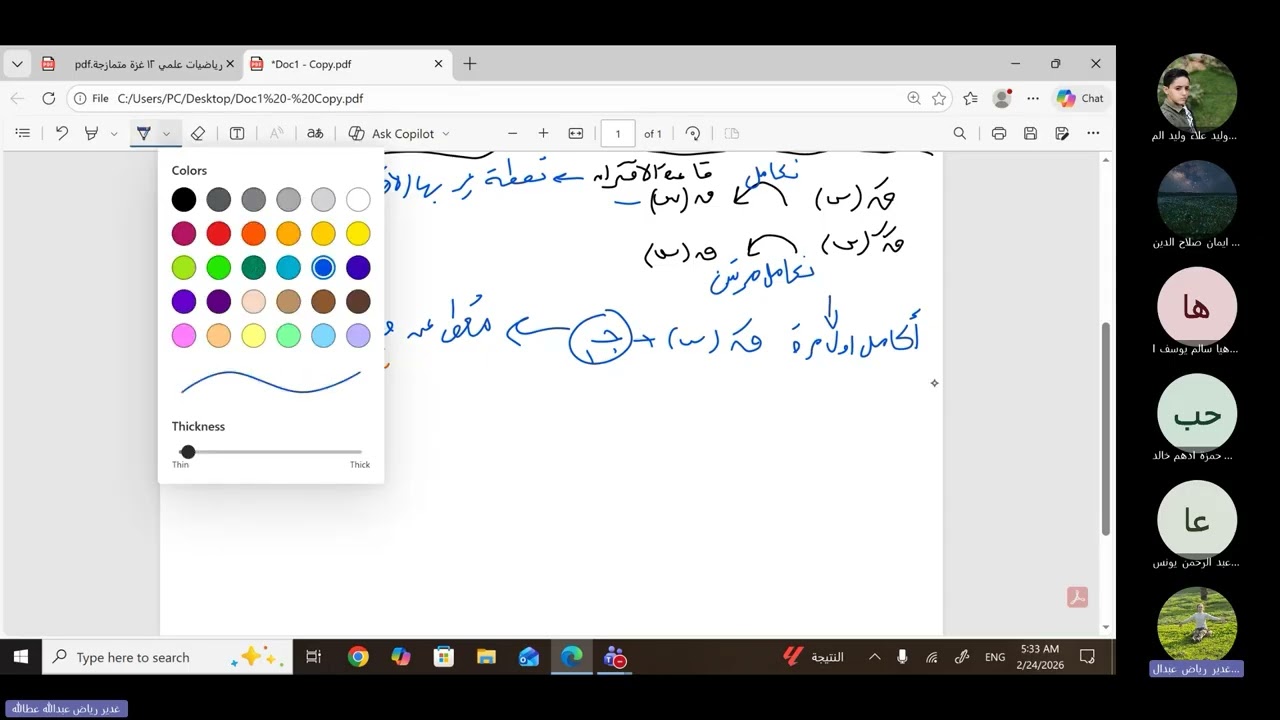Click the Ask Copilot button
1280x720 pixels.
390,133
